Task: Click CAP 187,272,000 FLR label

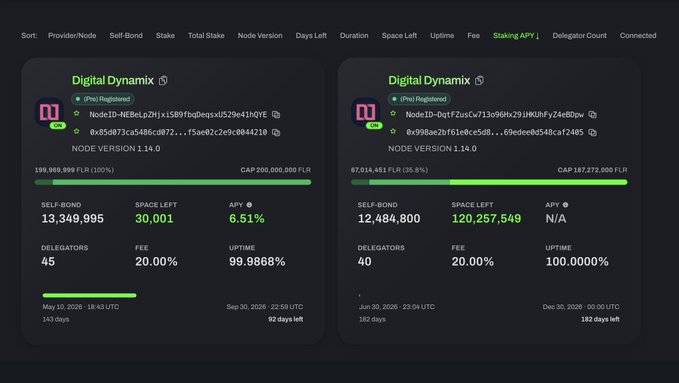Action: 592,170
